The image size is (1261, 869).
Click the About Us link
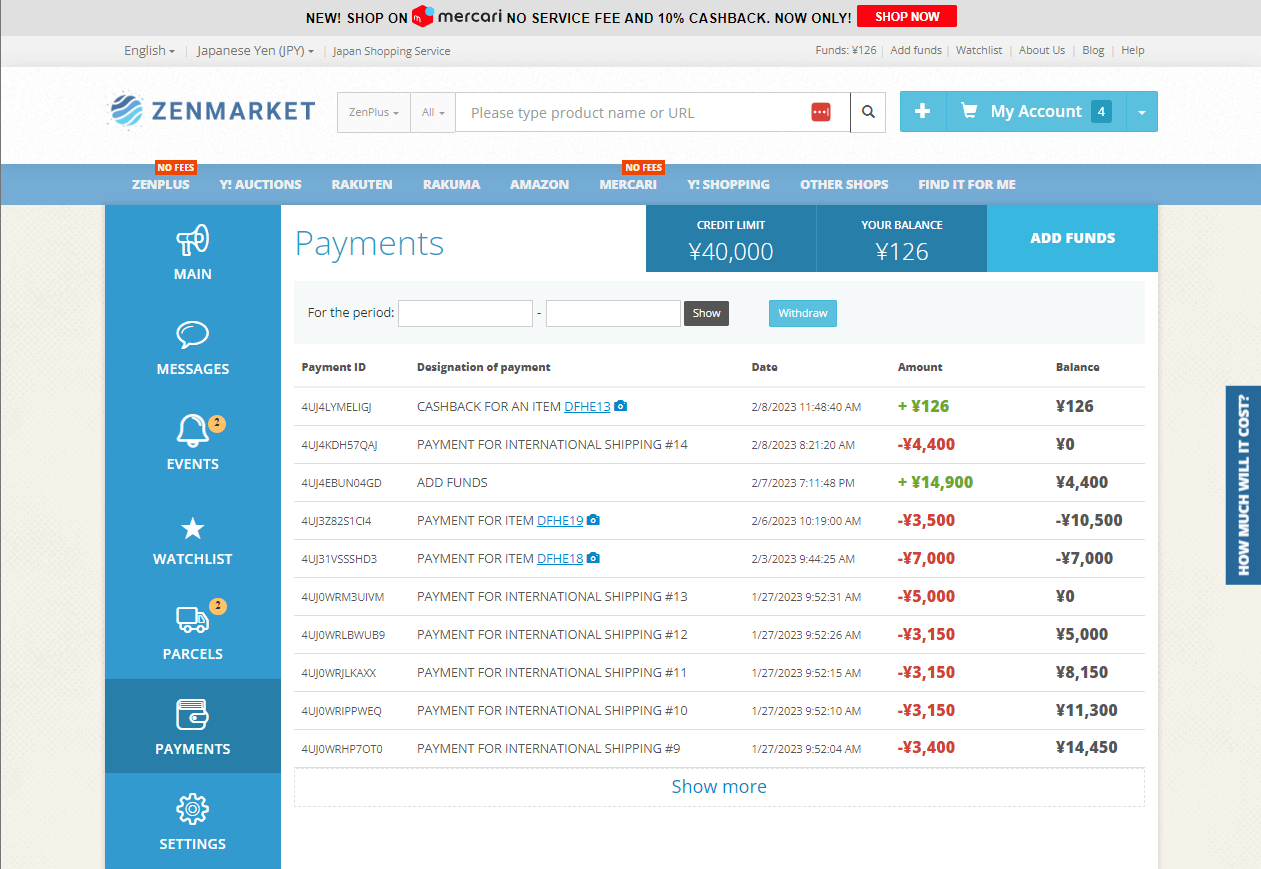(1042, 50)
